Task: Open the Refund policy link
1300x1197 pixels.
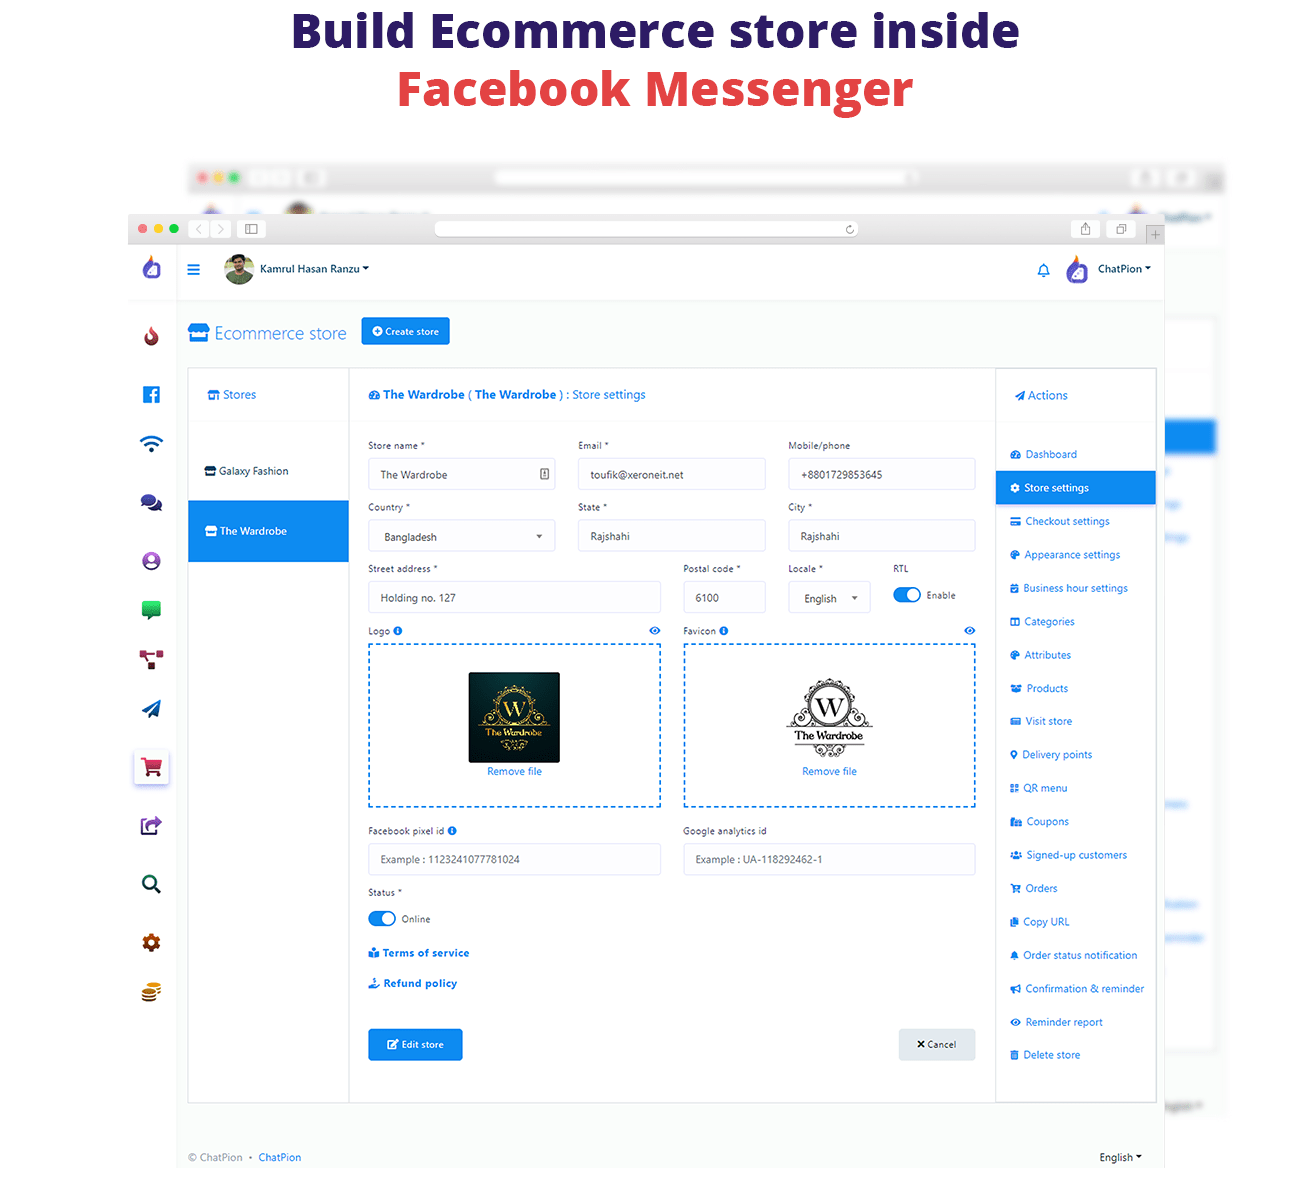Action: tap(413, 983)
